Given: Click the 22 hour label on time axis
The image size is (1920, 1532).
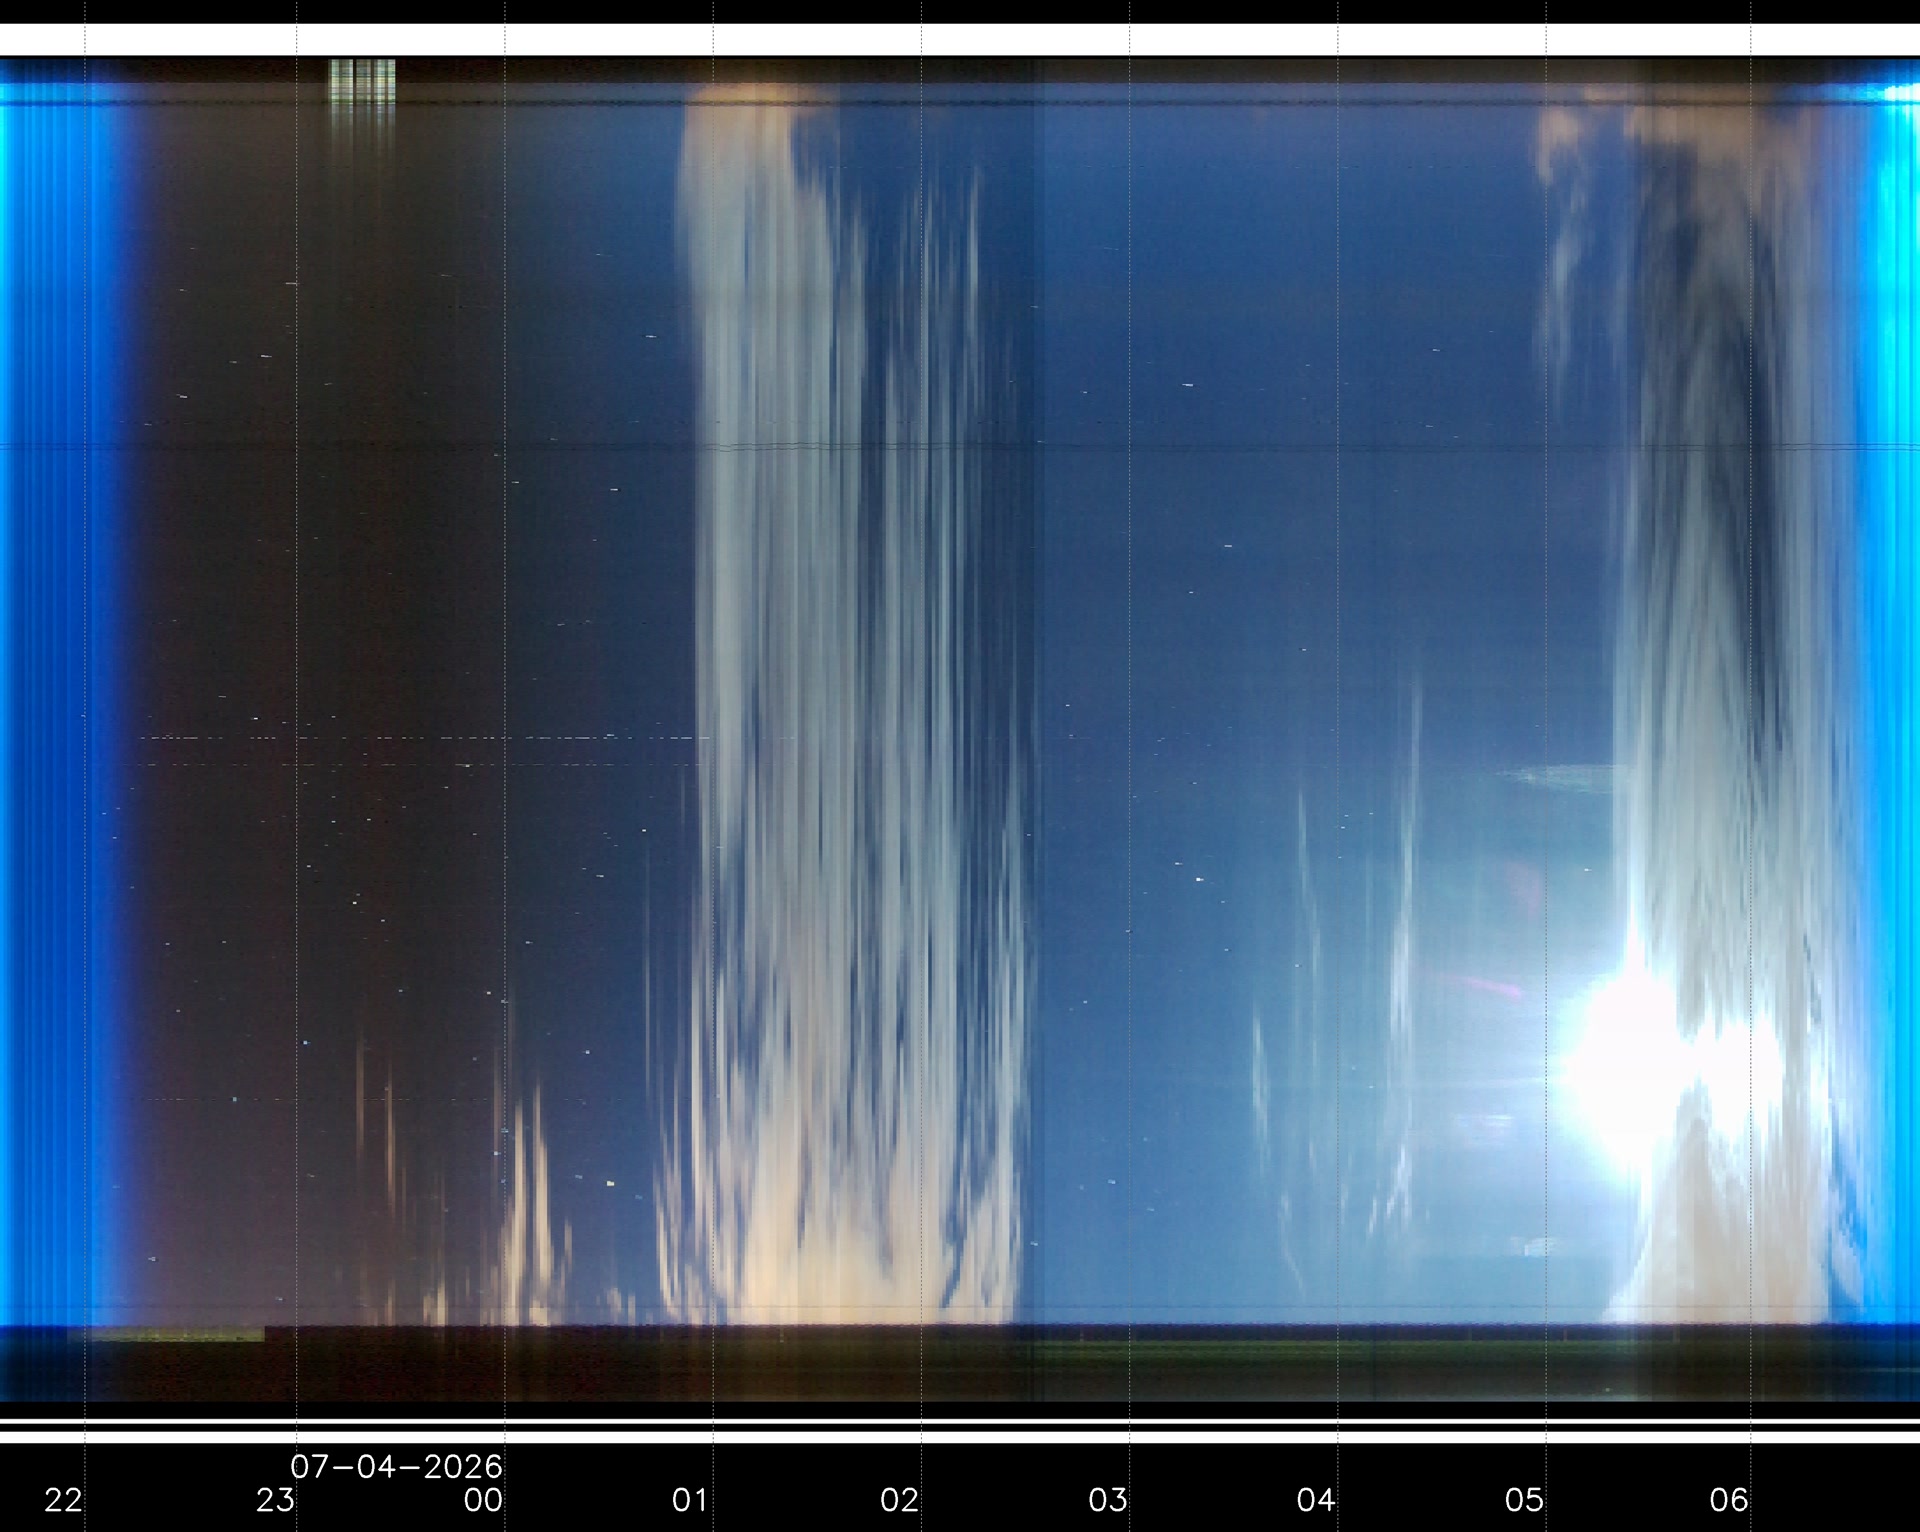Looking at the screenshot, I should click(63, 1500).
